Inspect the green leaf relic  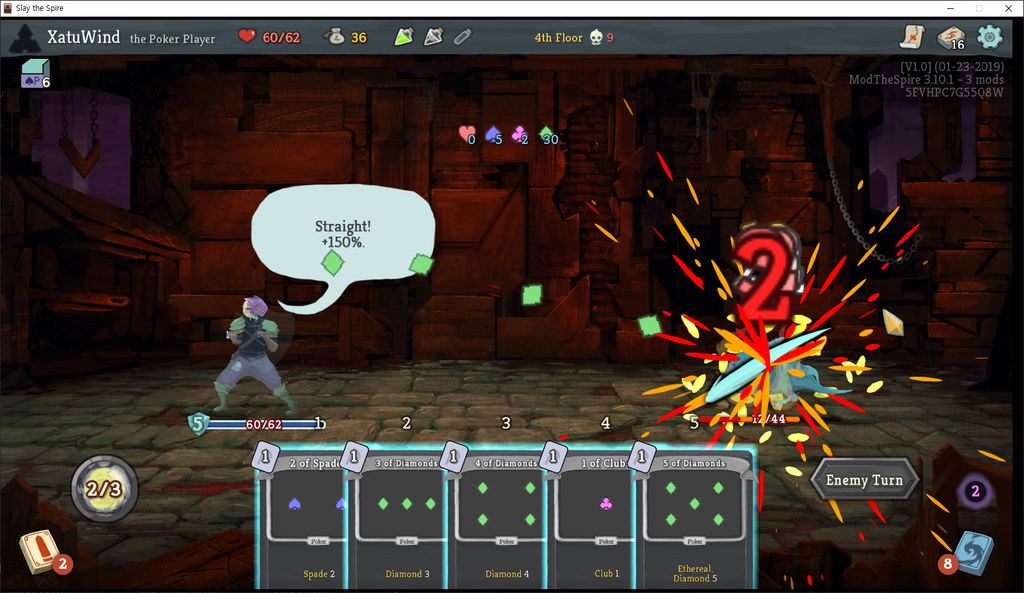tap(404, 36)
